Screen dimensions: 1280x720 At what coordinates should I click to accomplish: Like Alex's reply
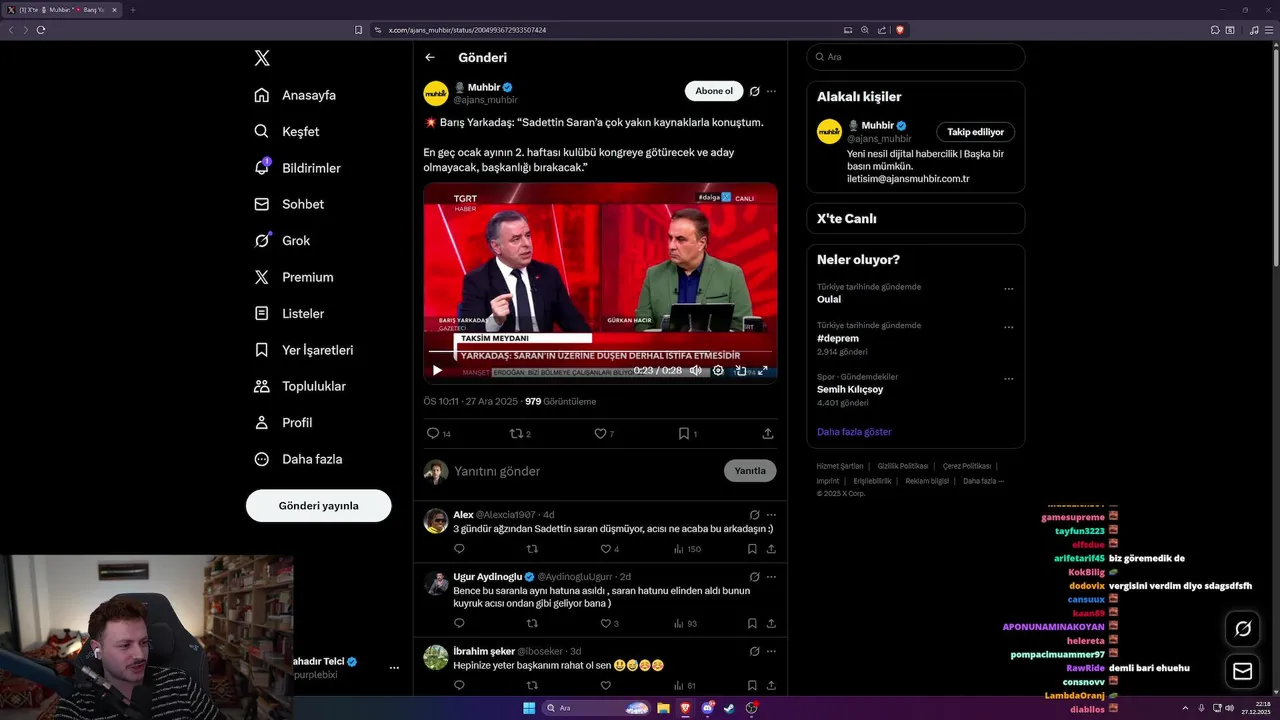click(610, 549)
